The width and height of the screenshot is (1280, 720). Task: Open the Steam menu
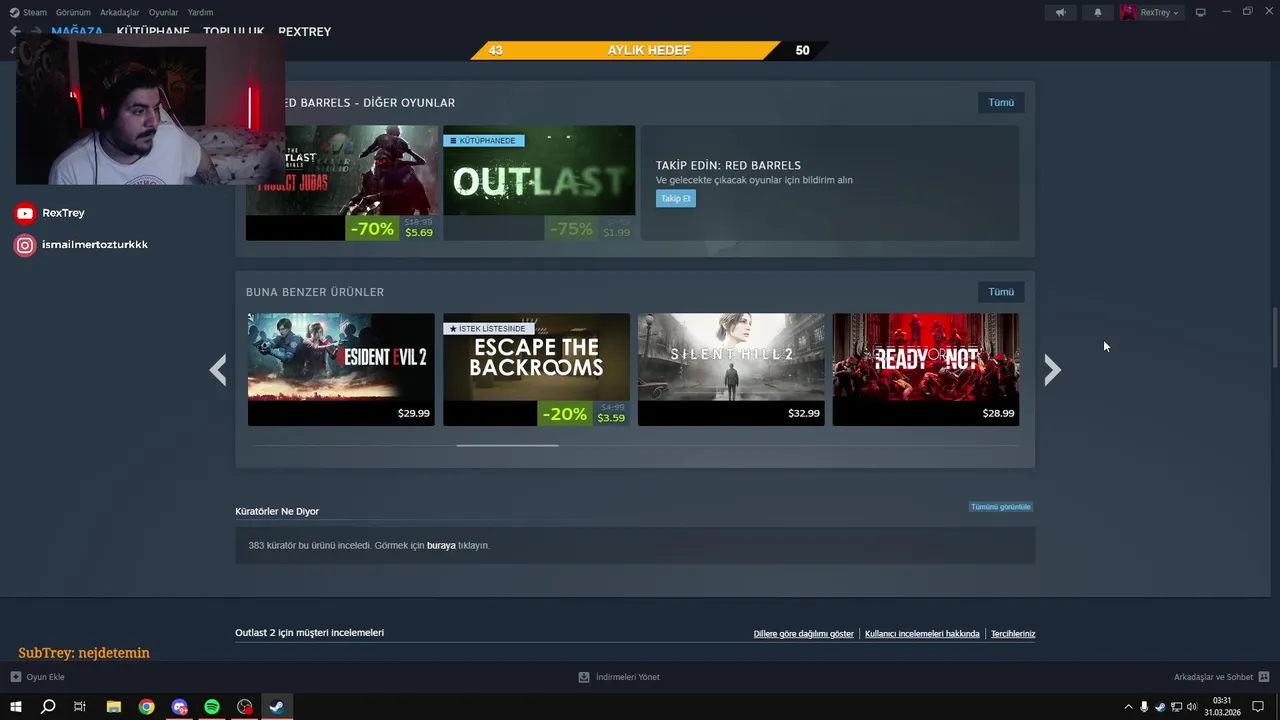point(28,13)
